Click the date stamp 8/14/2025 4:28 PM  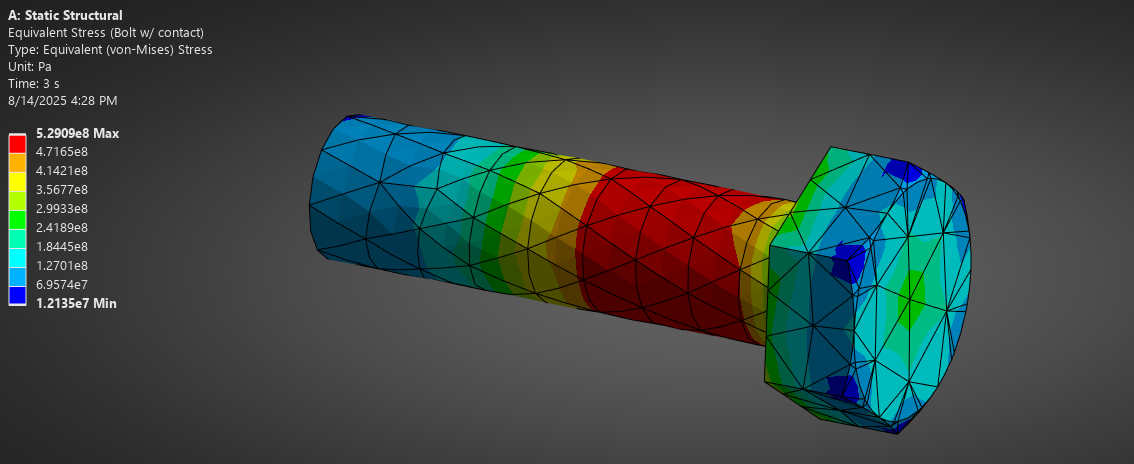coord(62,100)
